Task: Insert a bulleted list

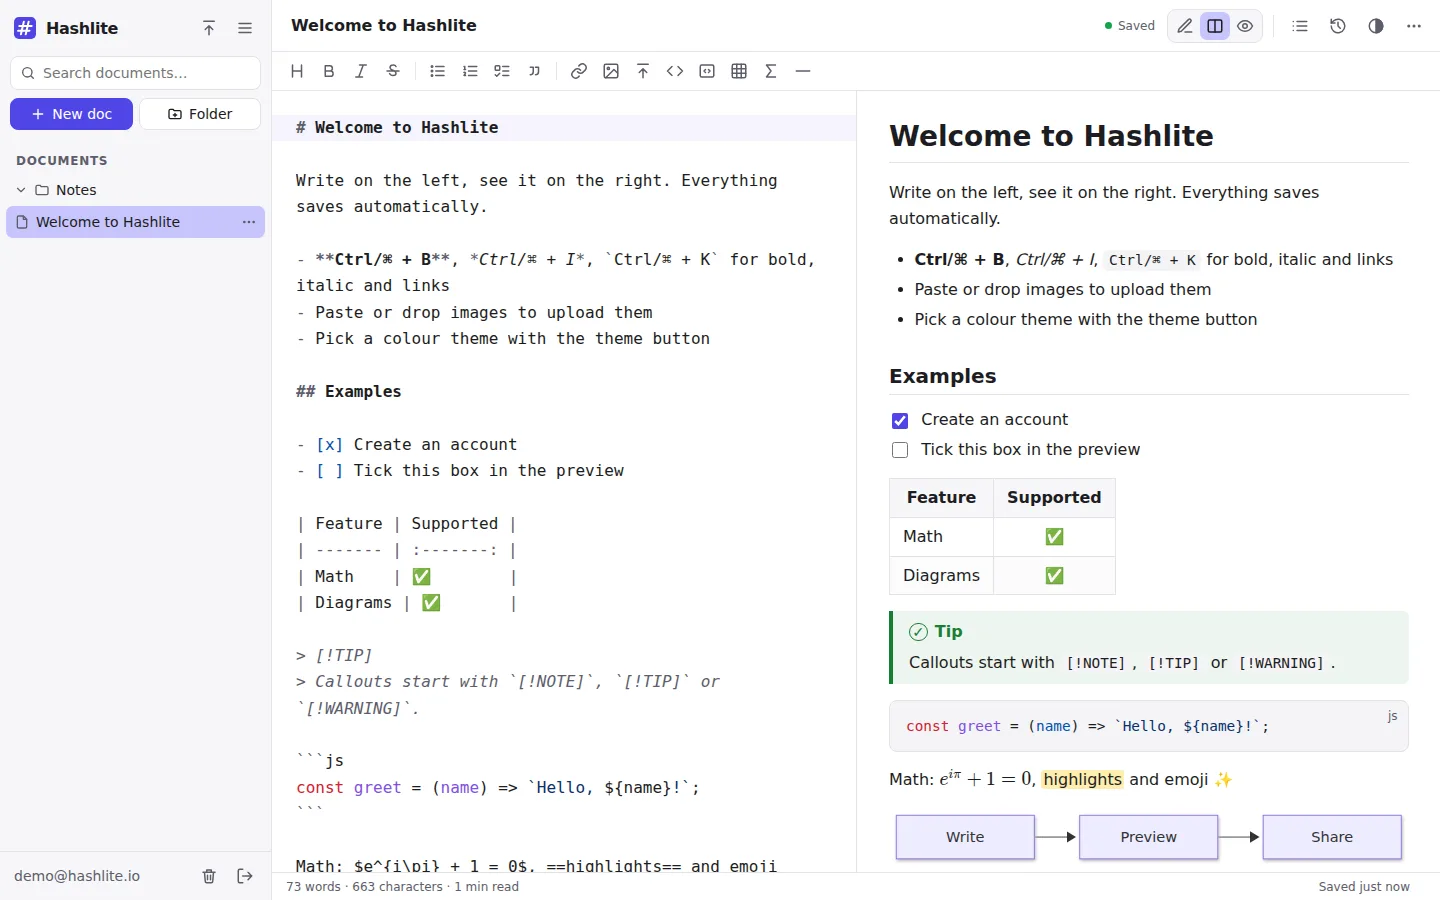Action: (x=437, y=71)
